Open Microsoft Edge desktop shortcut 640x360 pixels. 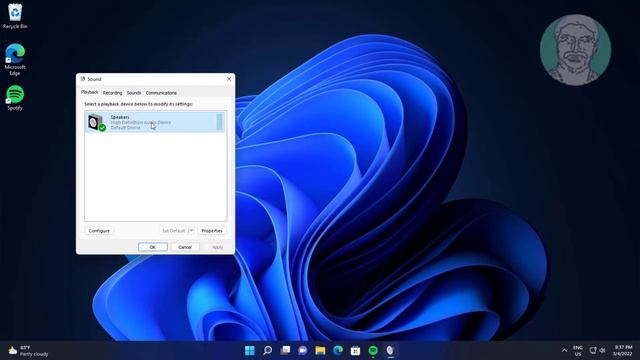coord(15,60)
